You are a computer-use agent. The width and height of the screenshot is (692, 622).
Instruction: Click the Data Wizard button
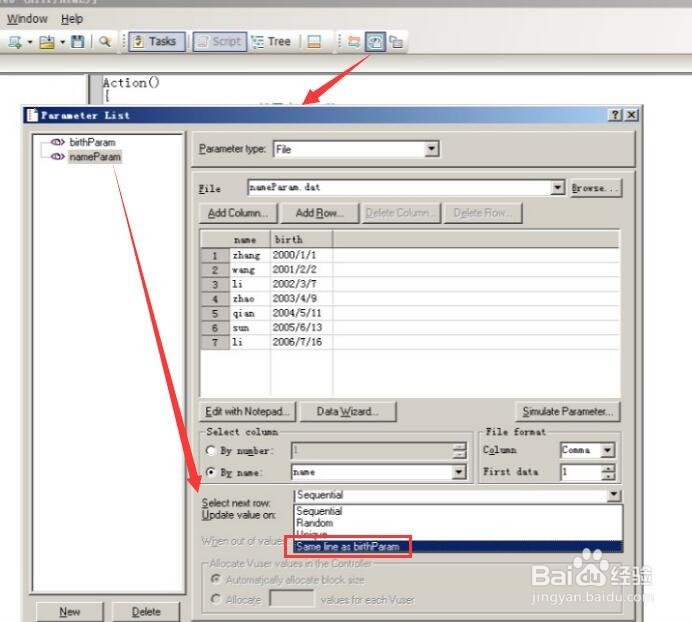(x=348, y=412)
